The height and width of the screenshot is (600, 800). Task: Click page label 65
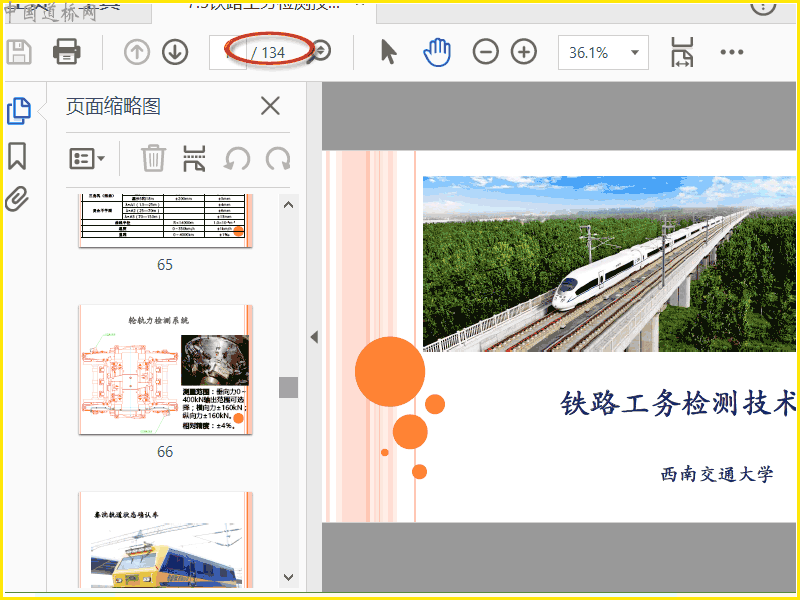click(x=165, y=264)
